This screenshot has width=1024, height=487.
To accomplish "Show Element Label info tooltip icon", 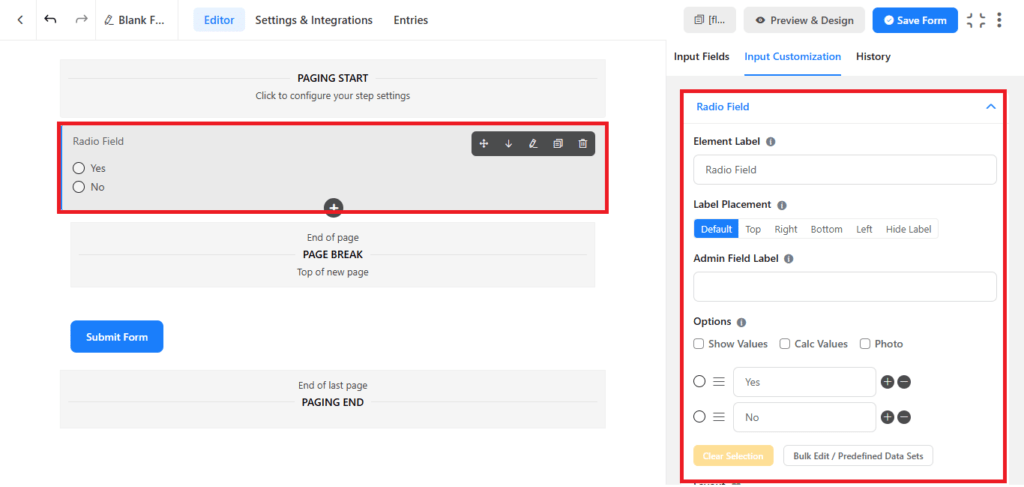I will (771, 142).
